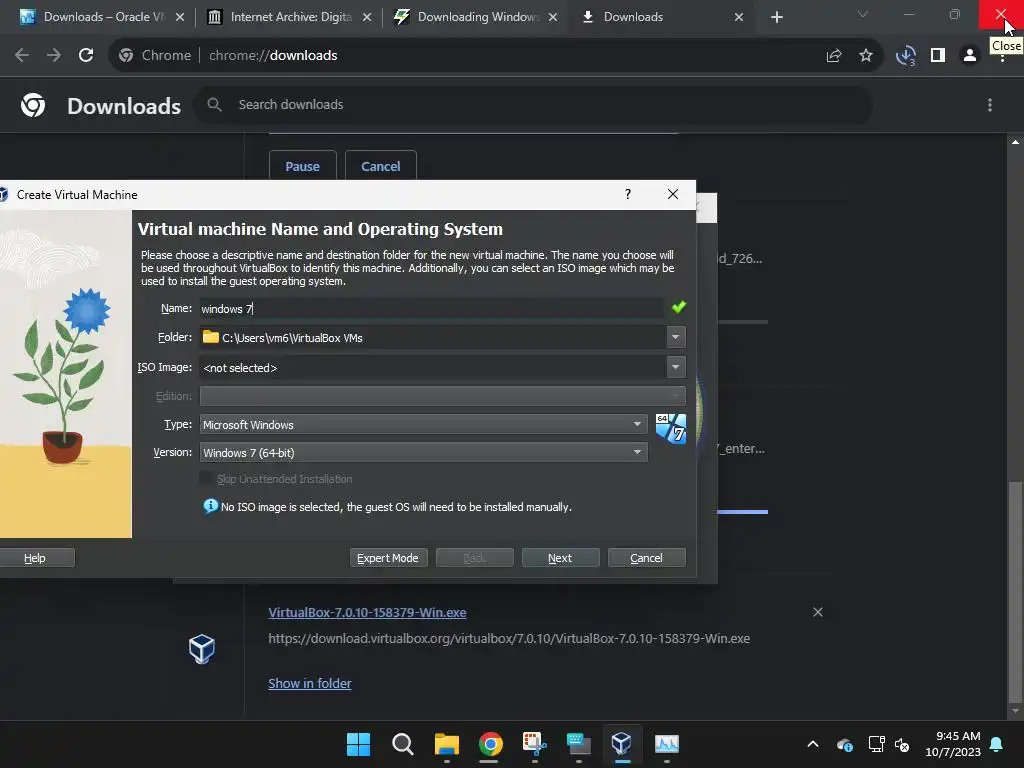Click the Name field containing windows 7

(431, 308)
